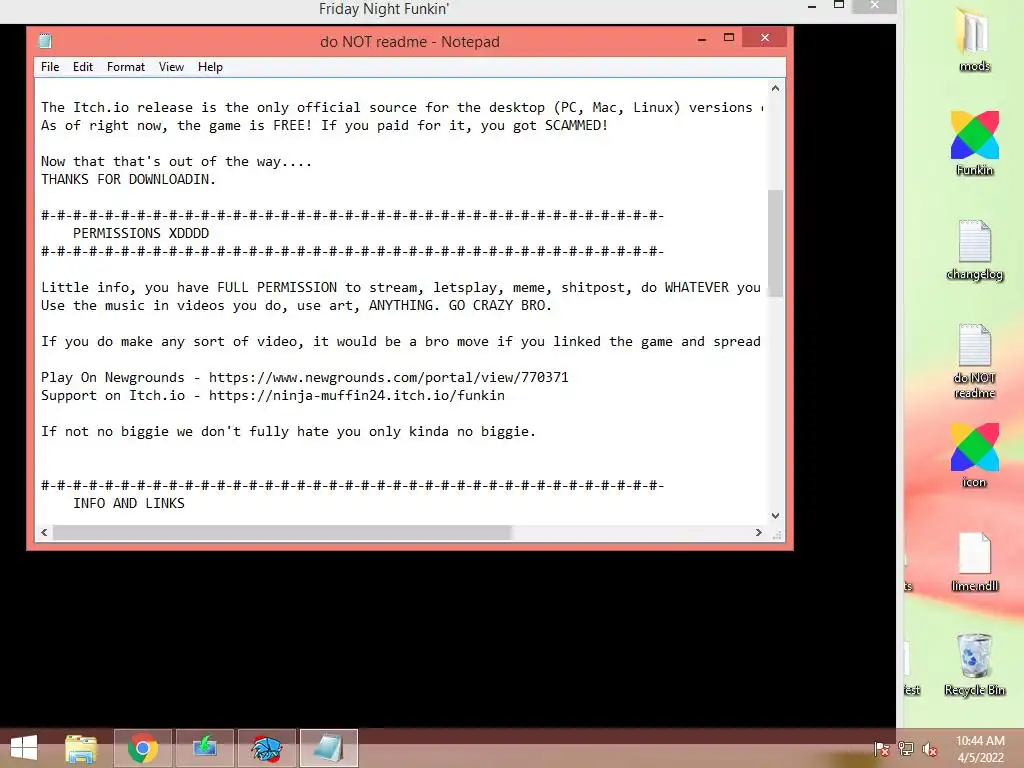Switch to Notepad taskbar button
1024x768 pixels.
329,748
